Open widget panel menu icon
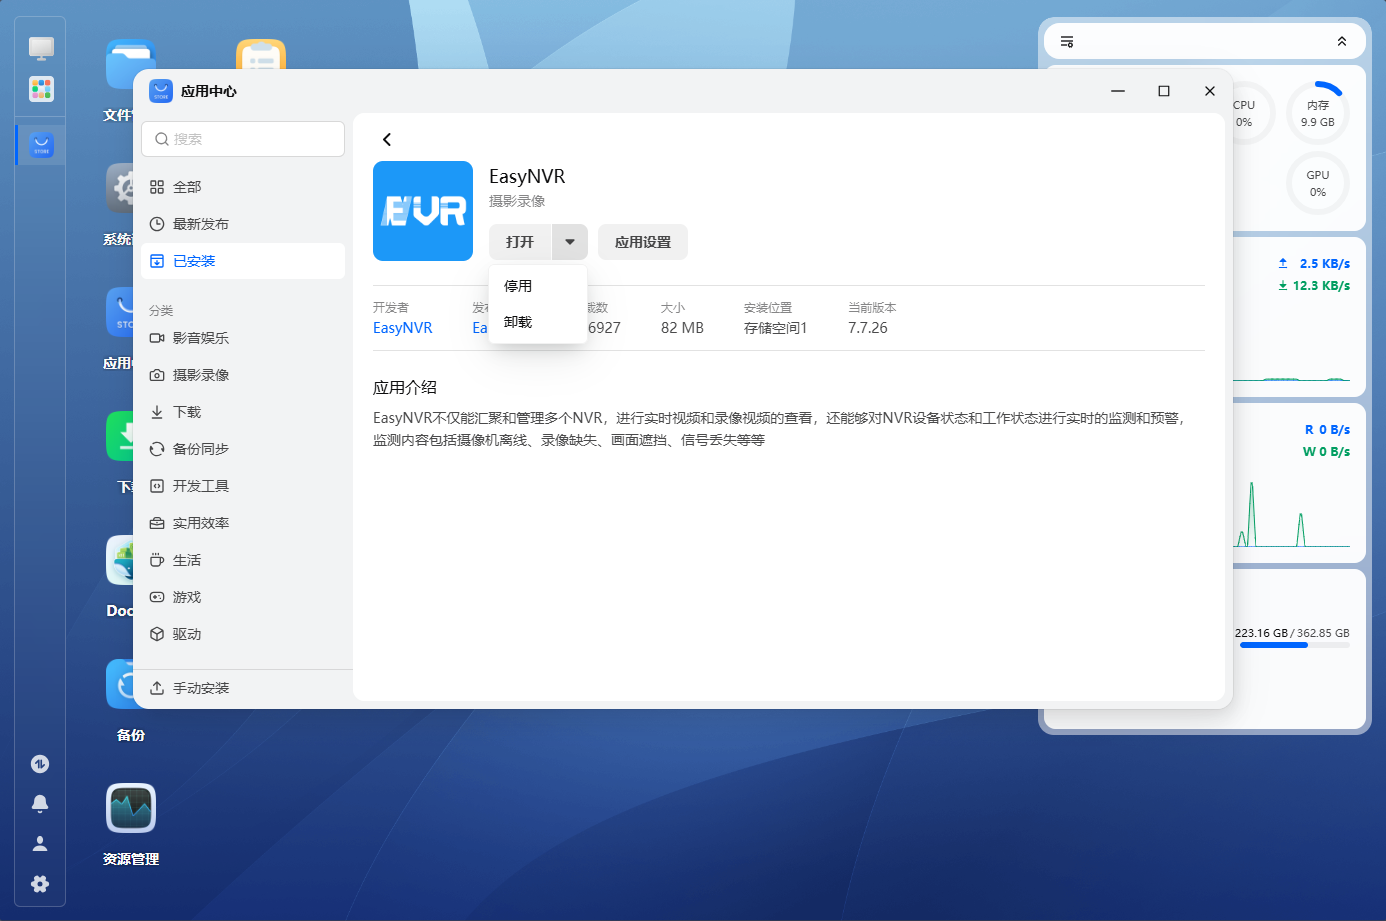The width and height of the screenshot is (1386, 921). [1067, 42]
